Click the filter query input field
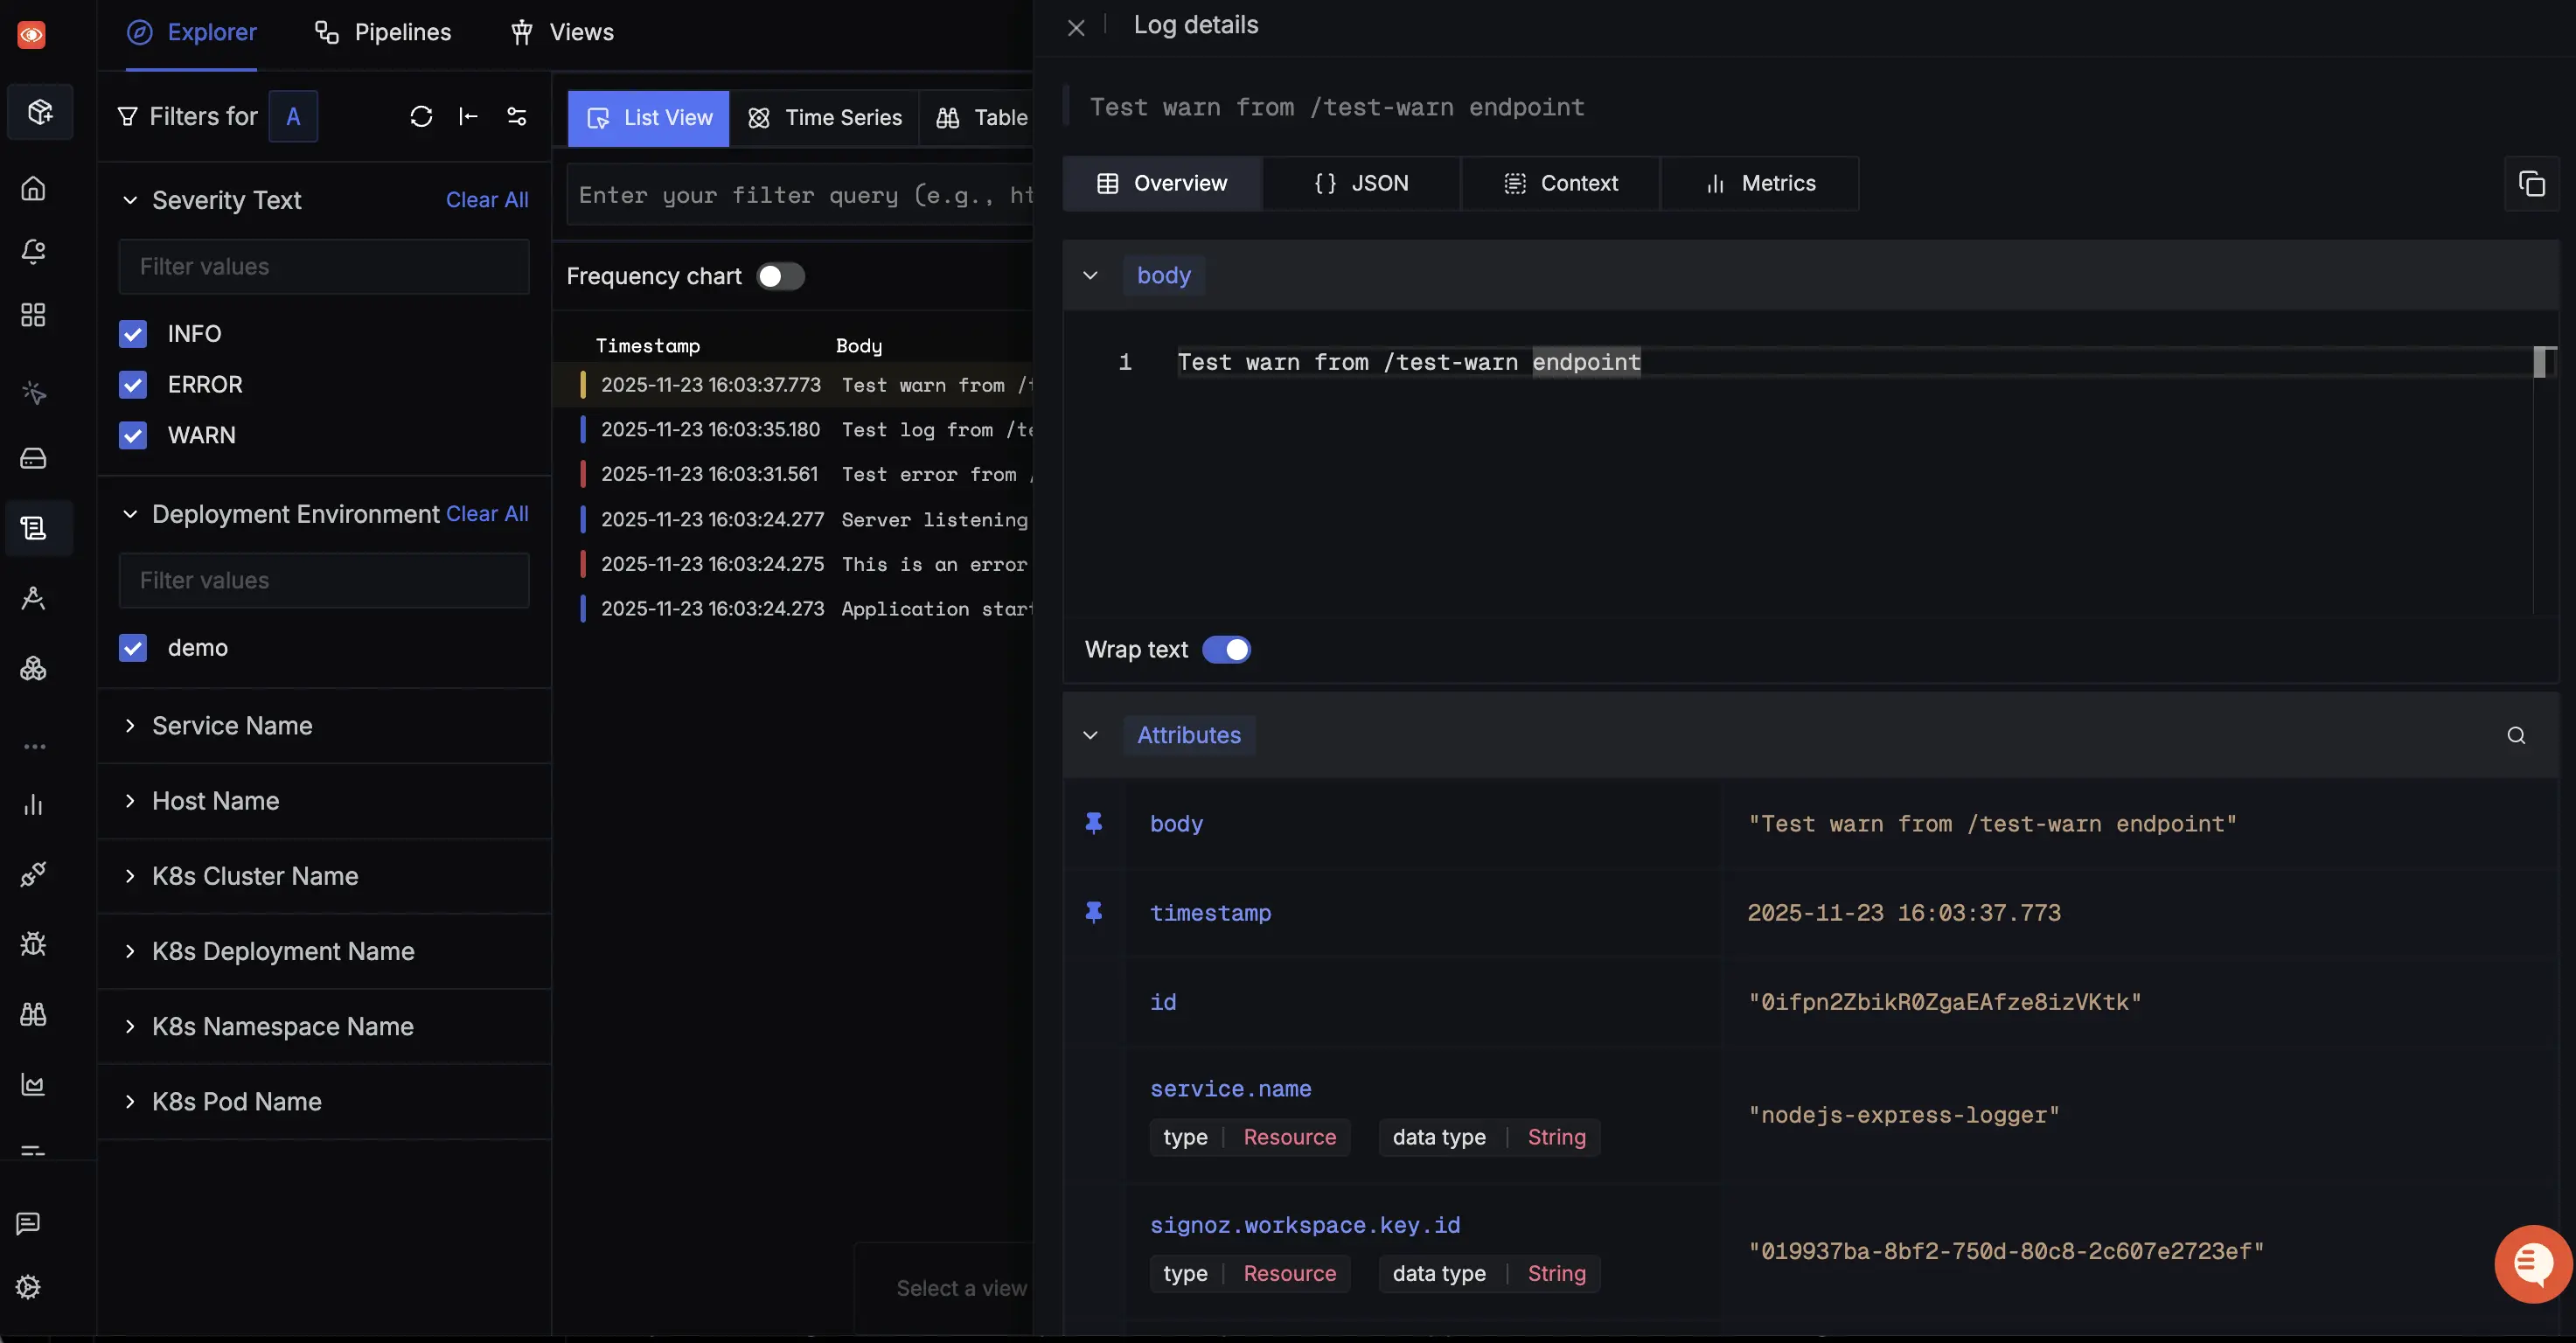Viewport: 2576px width, 1343px height. click(x=800, y=194)
